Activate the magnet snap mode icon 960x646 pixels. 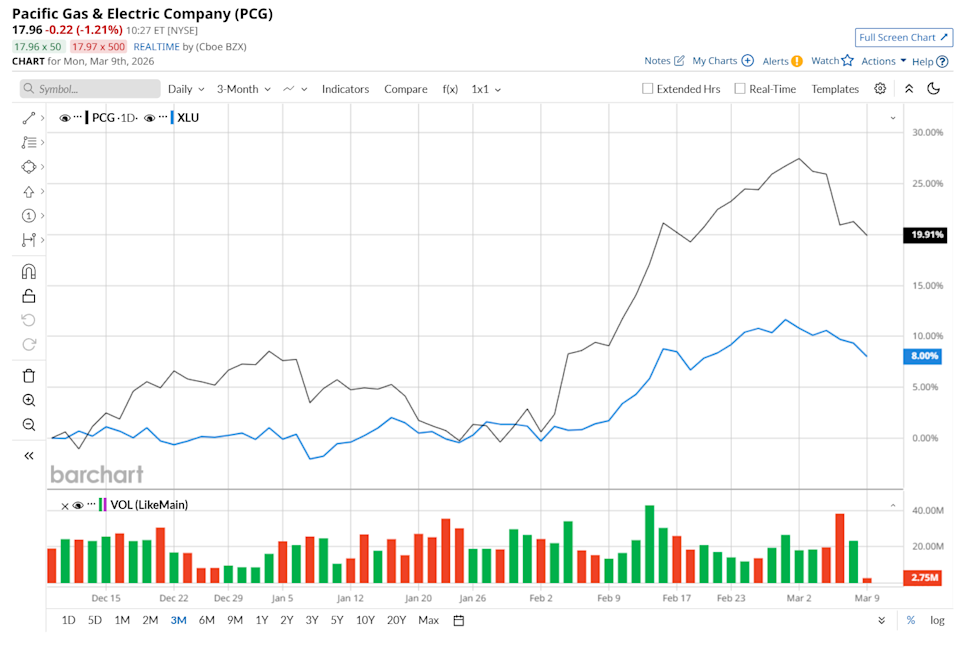pyautogui.click(x=28, y=271)
